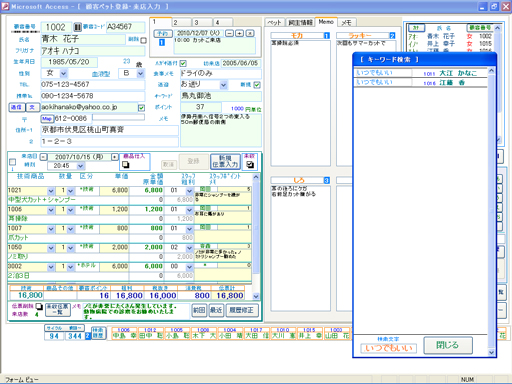The height and width of the screenshot is (384, 512).
Task: Click the 伝票削除 slip delete icon
Action: tap(39, 306)
